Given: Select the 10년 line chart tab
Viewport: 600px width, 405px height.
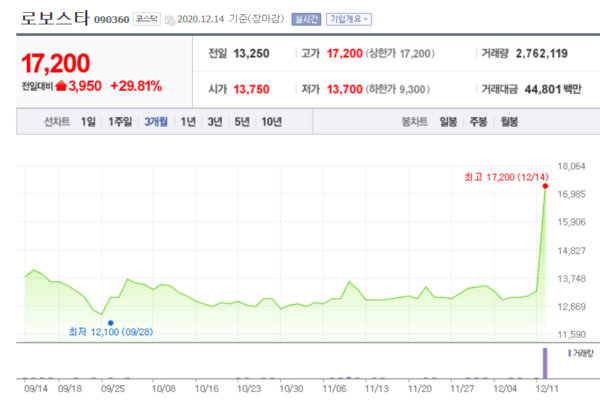Looking at the screenshot, I should click(x=272, y=122).
